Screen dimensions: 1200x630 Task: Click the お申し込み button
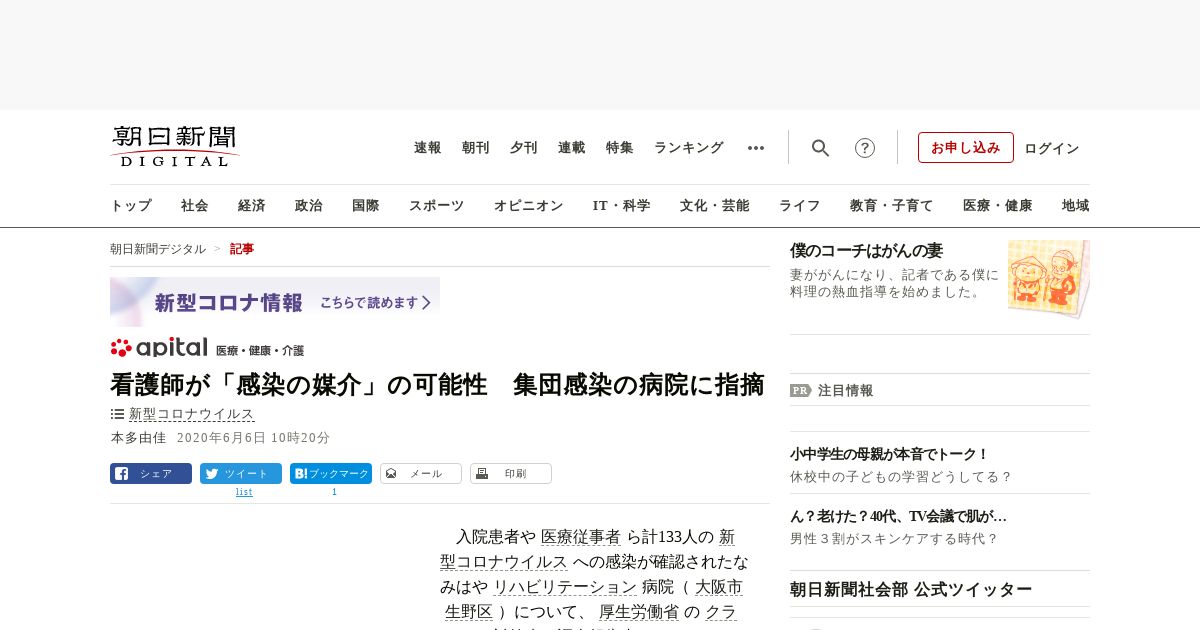tap(966, 148)
